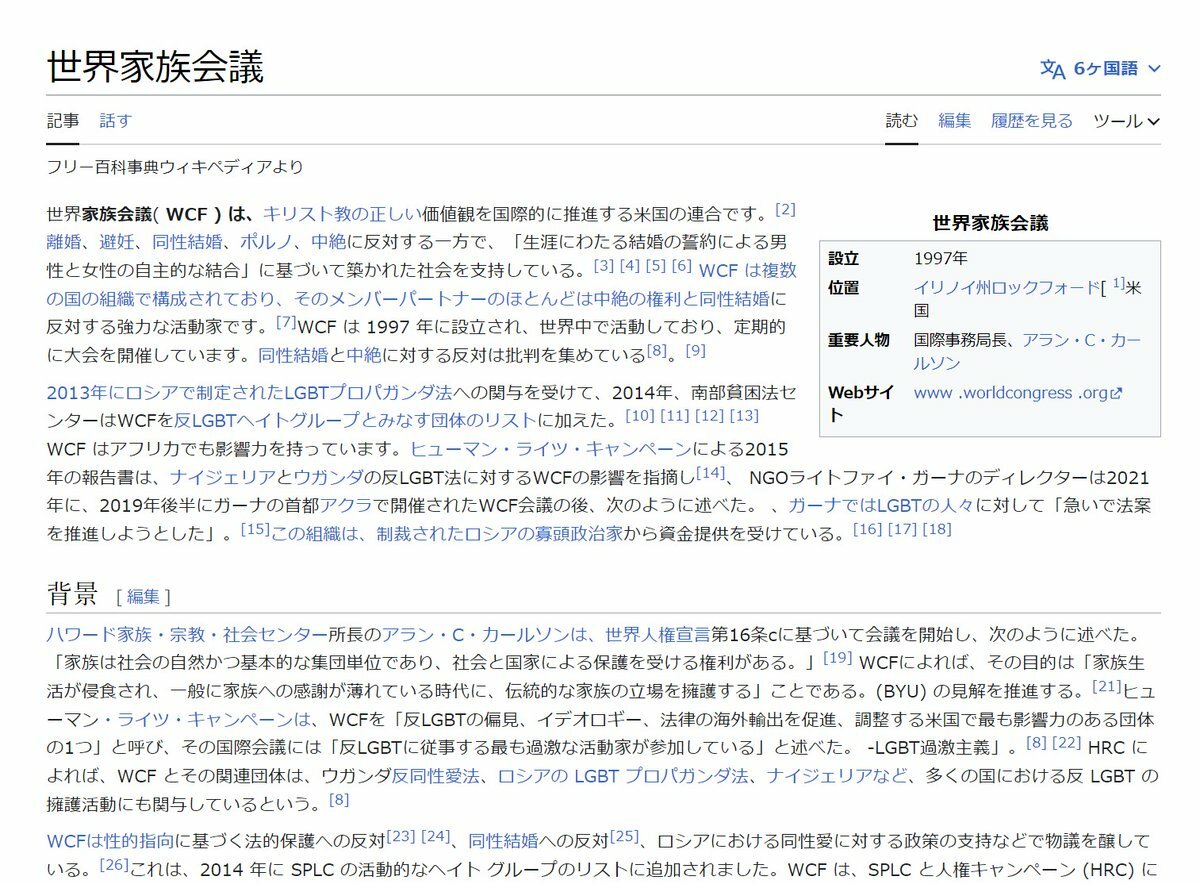
Task: Switch to the 話す tab
Action: (x=116, y=121)
